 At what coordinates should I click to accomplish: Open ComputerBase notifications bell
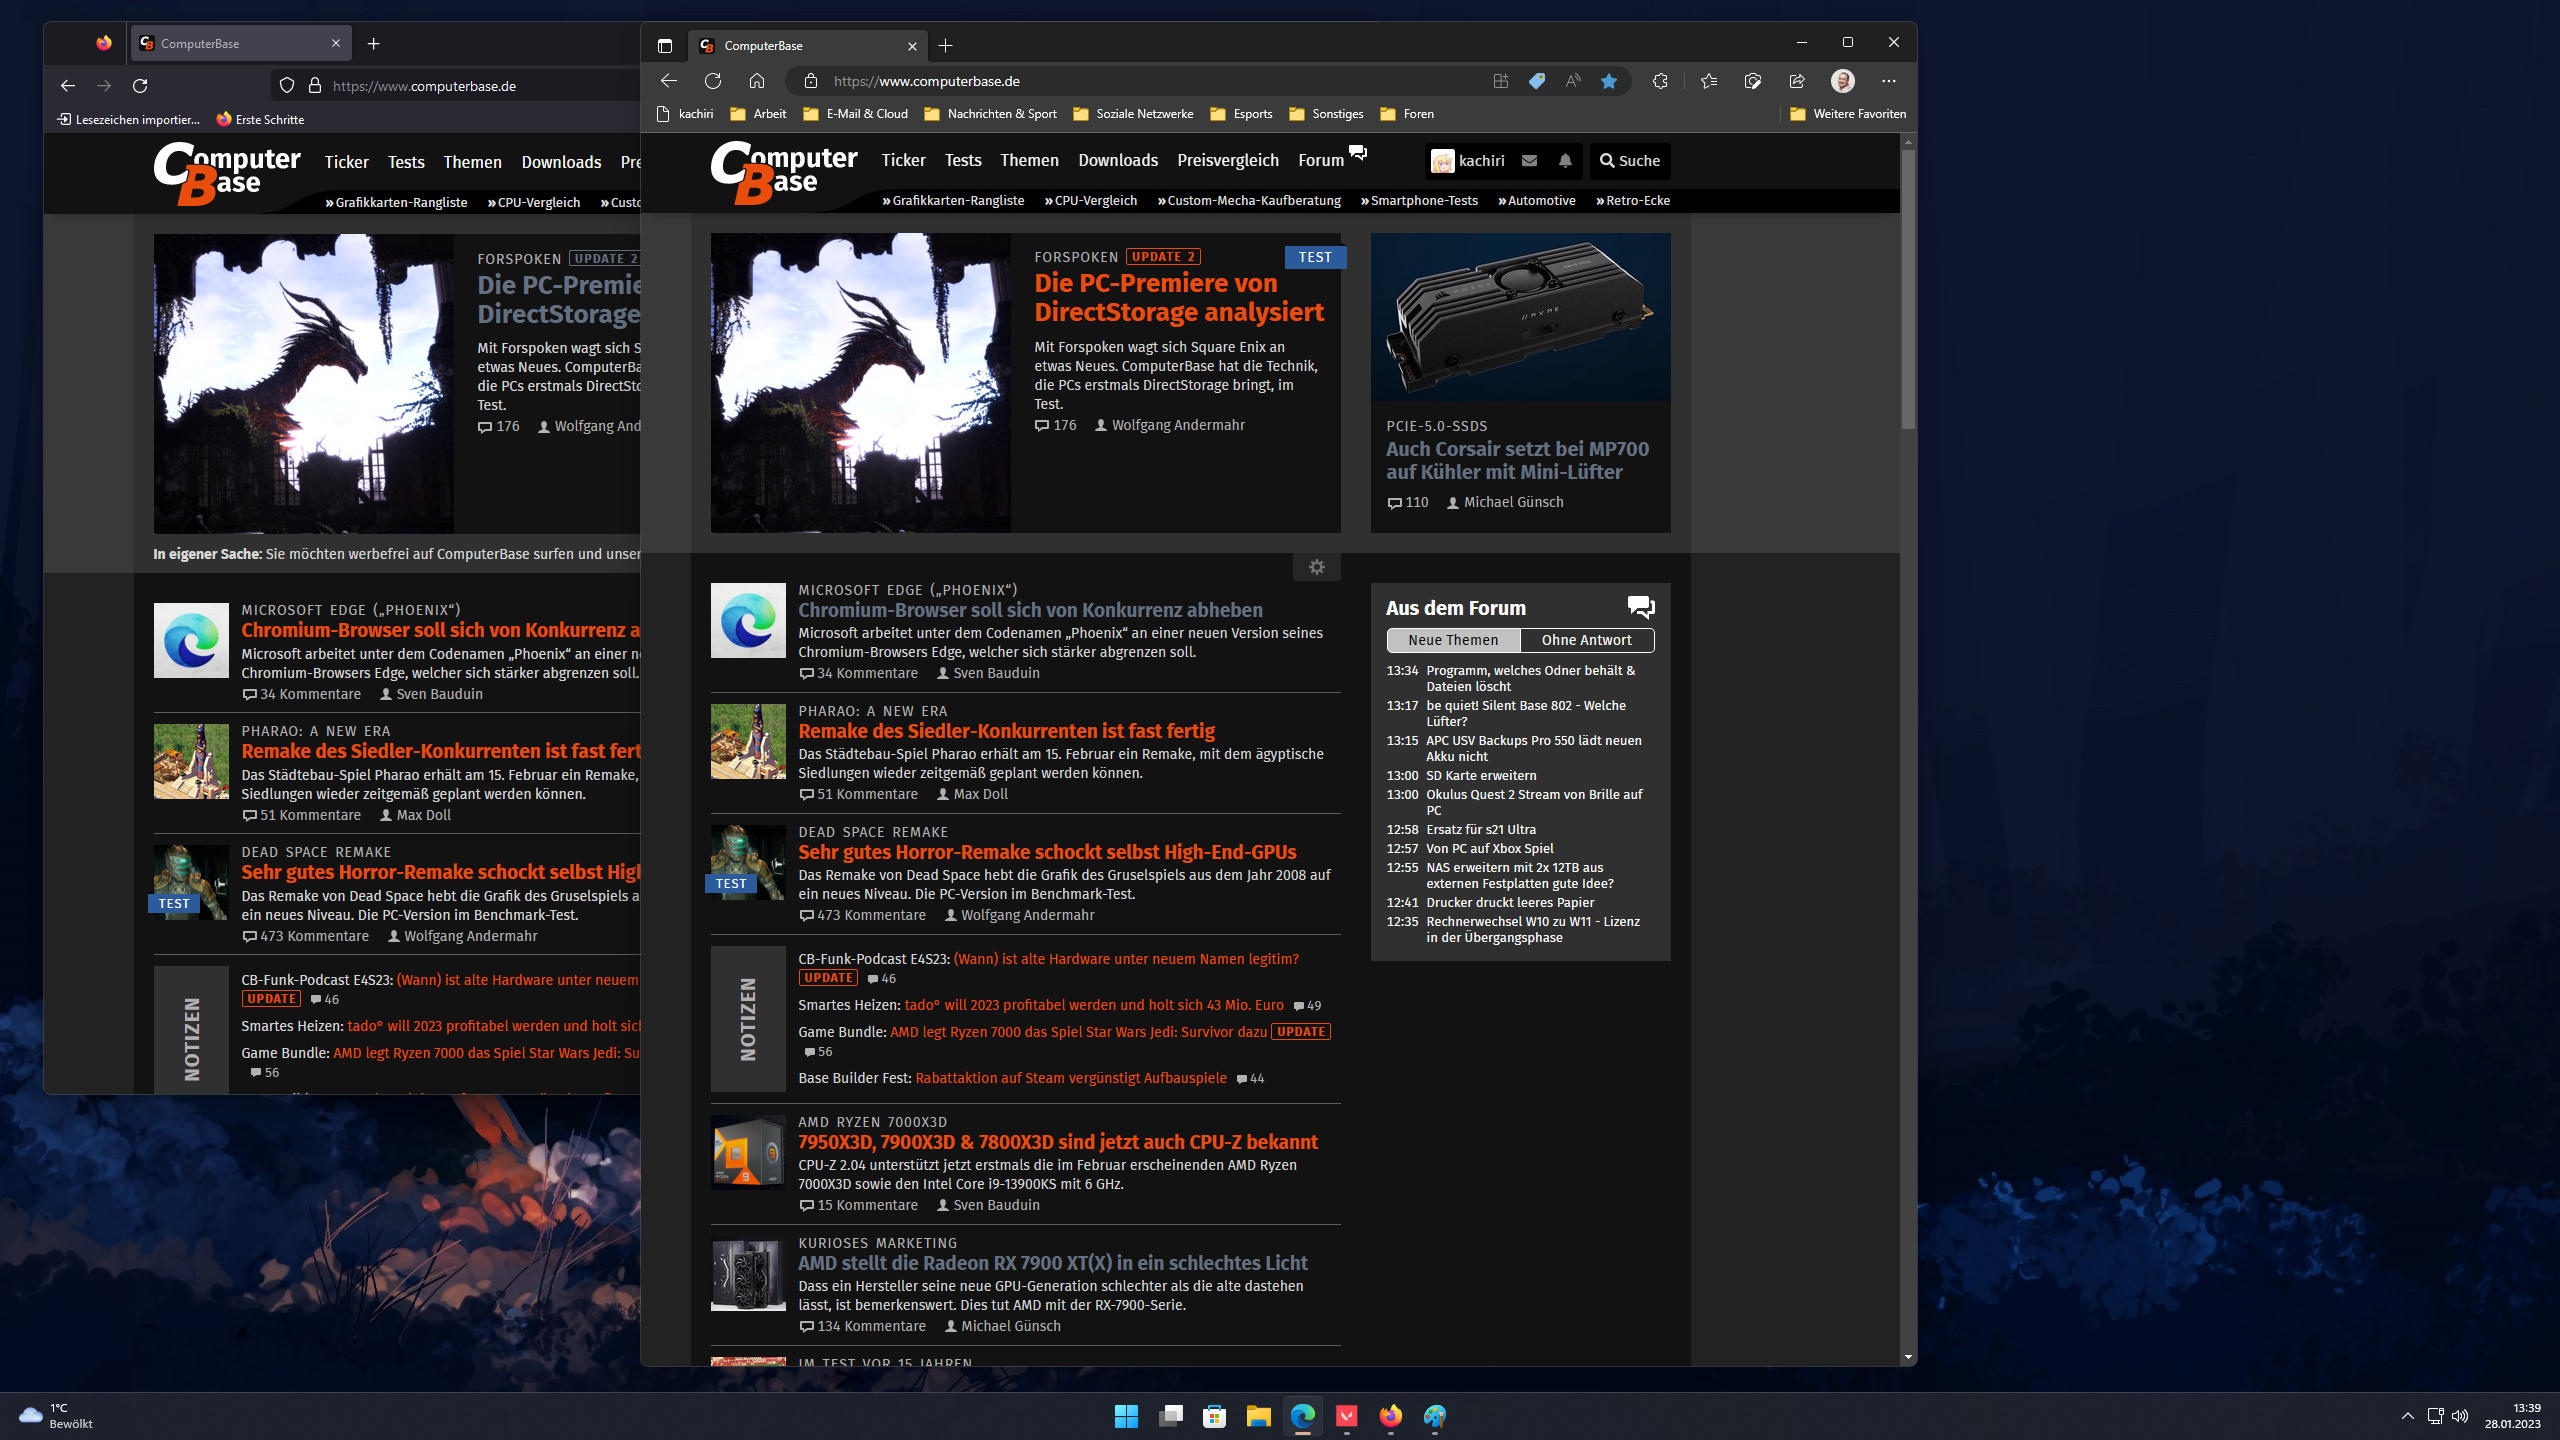pyautogui.click(x=1565, y=161)
